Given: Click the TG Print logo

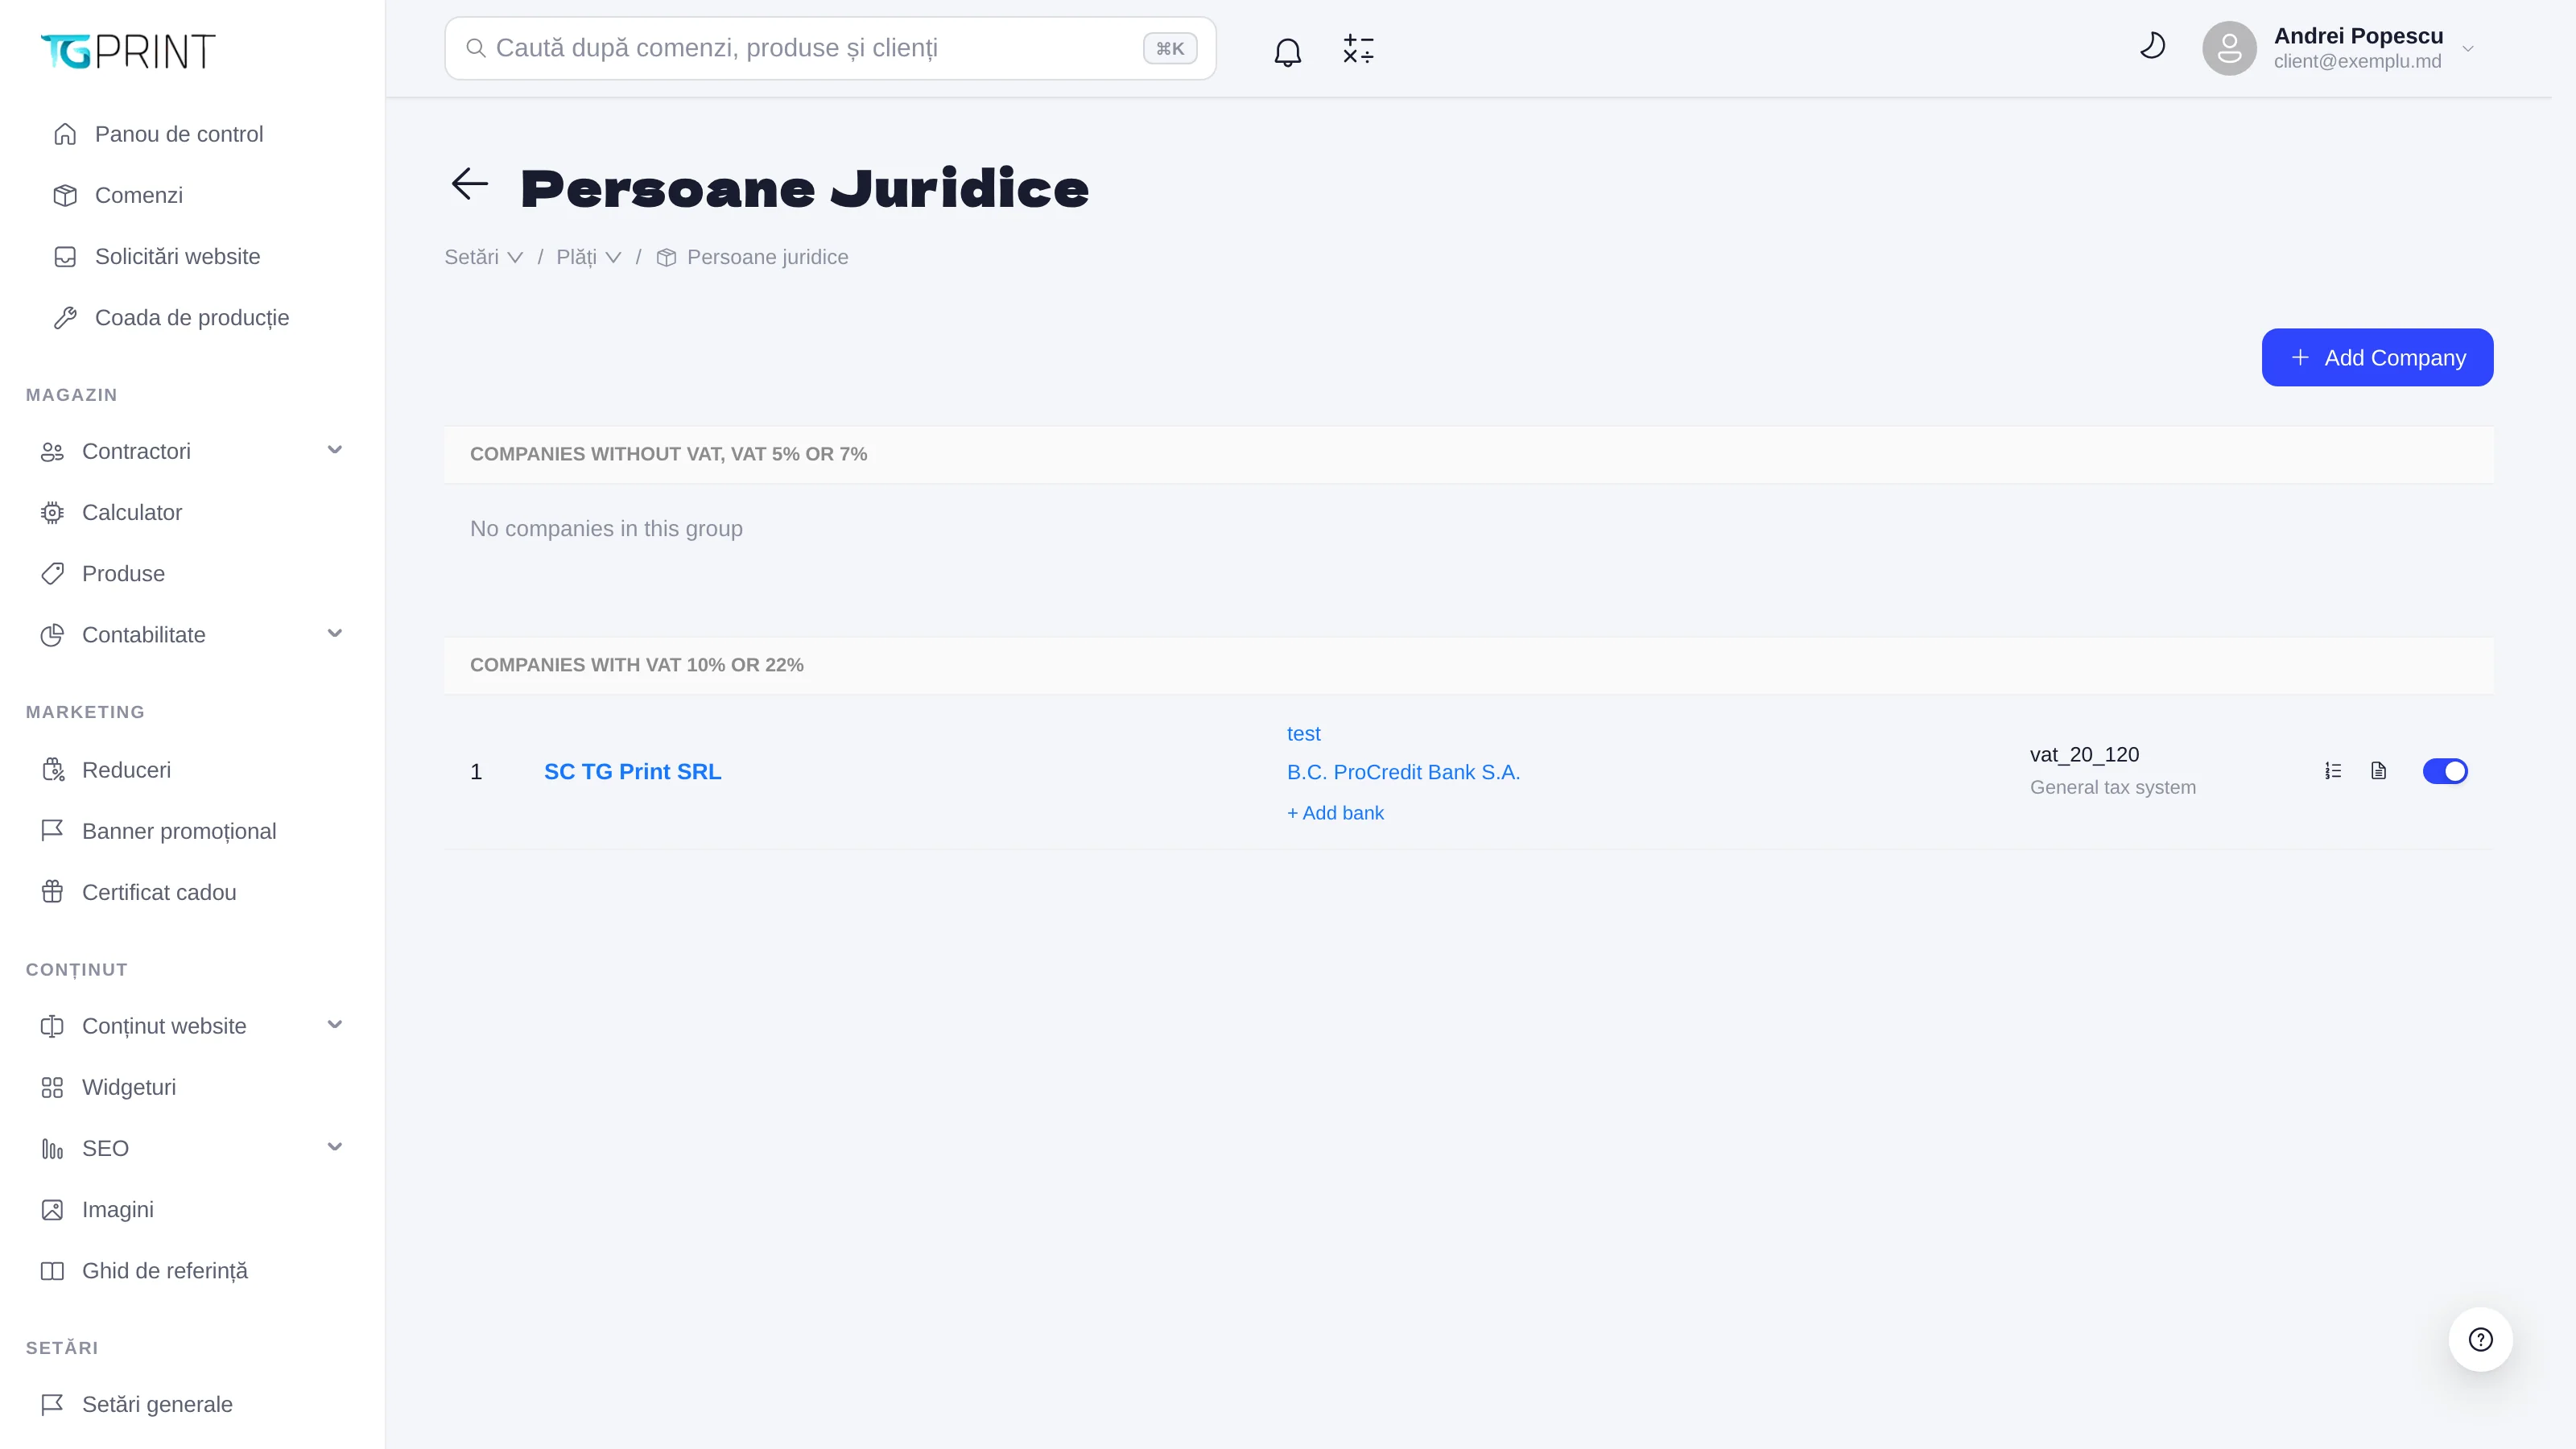Looking at the screenshot, I should click(x=128, y=50).
